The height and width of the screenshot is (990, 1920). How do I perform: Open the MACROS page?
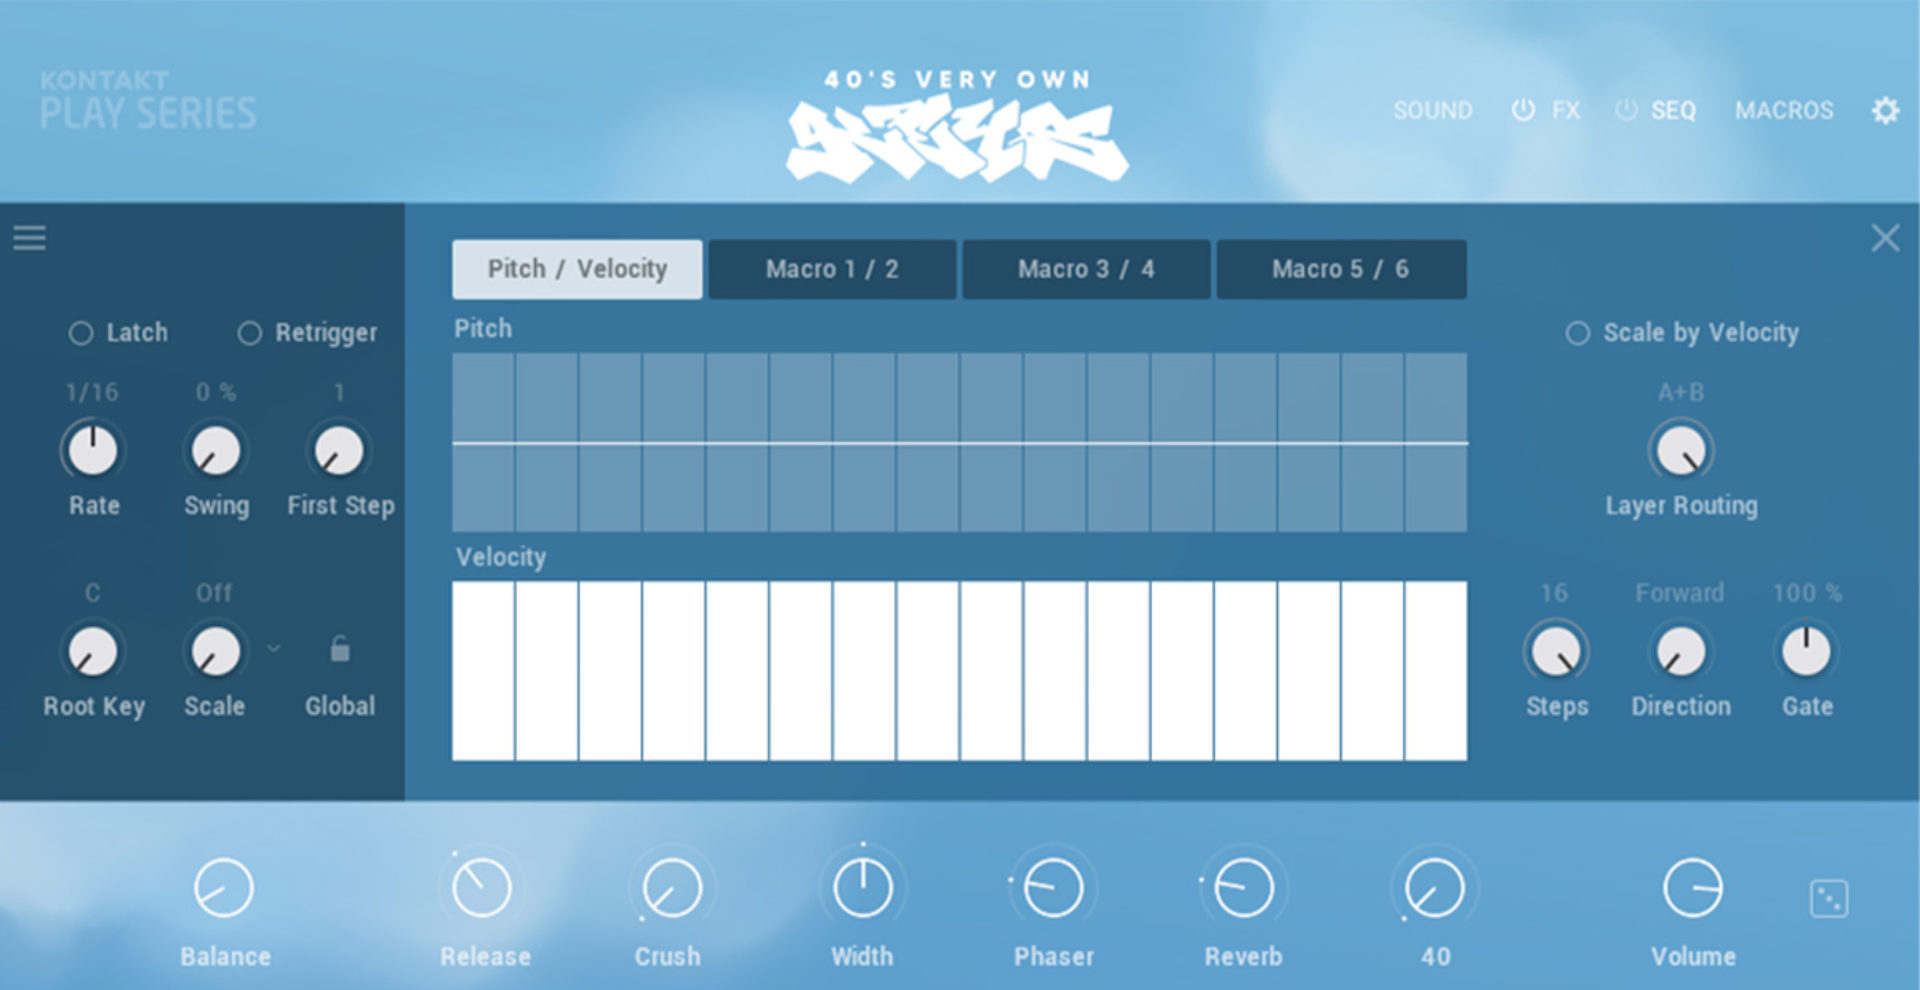click(x=1784, y=110)
